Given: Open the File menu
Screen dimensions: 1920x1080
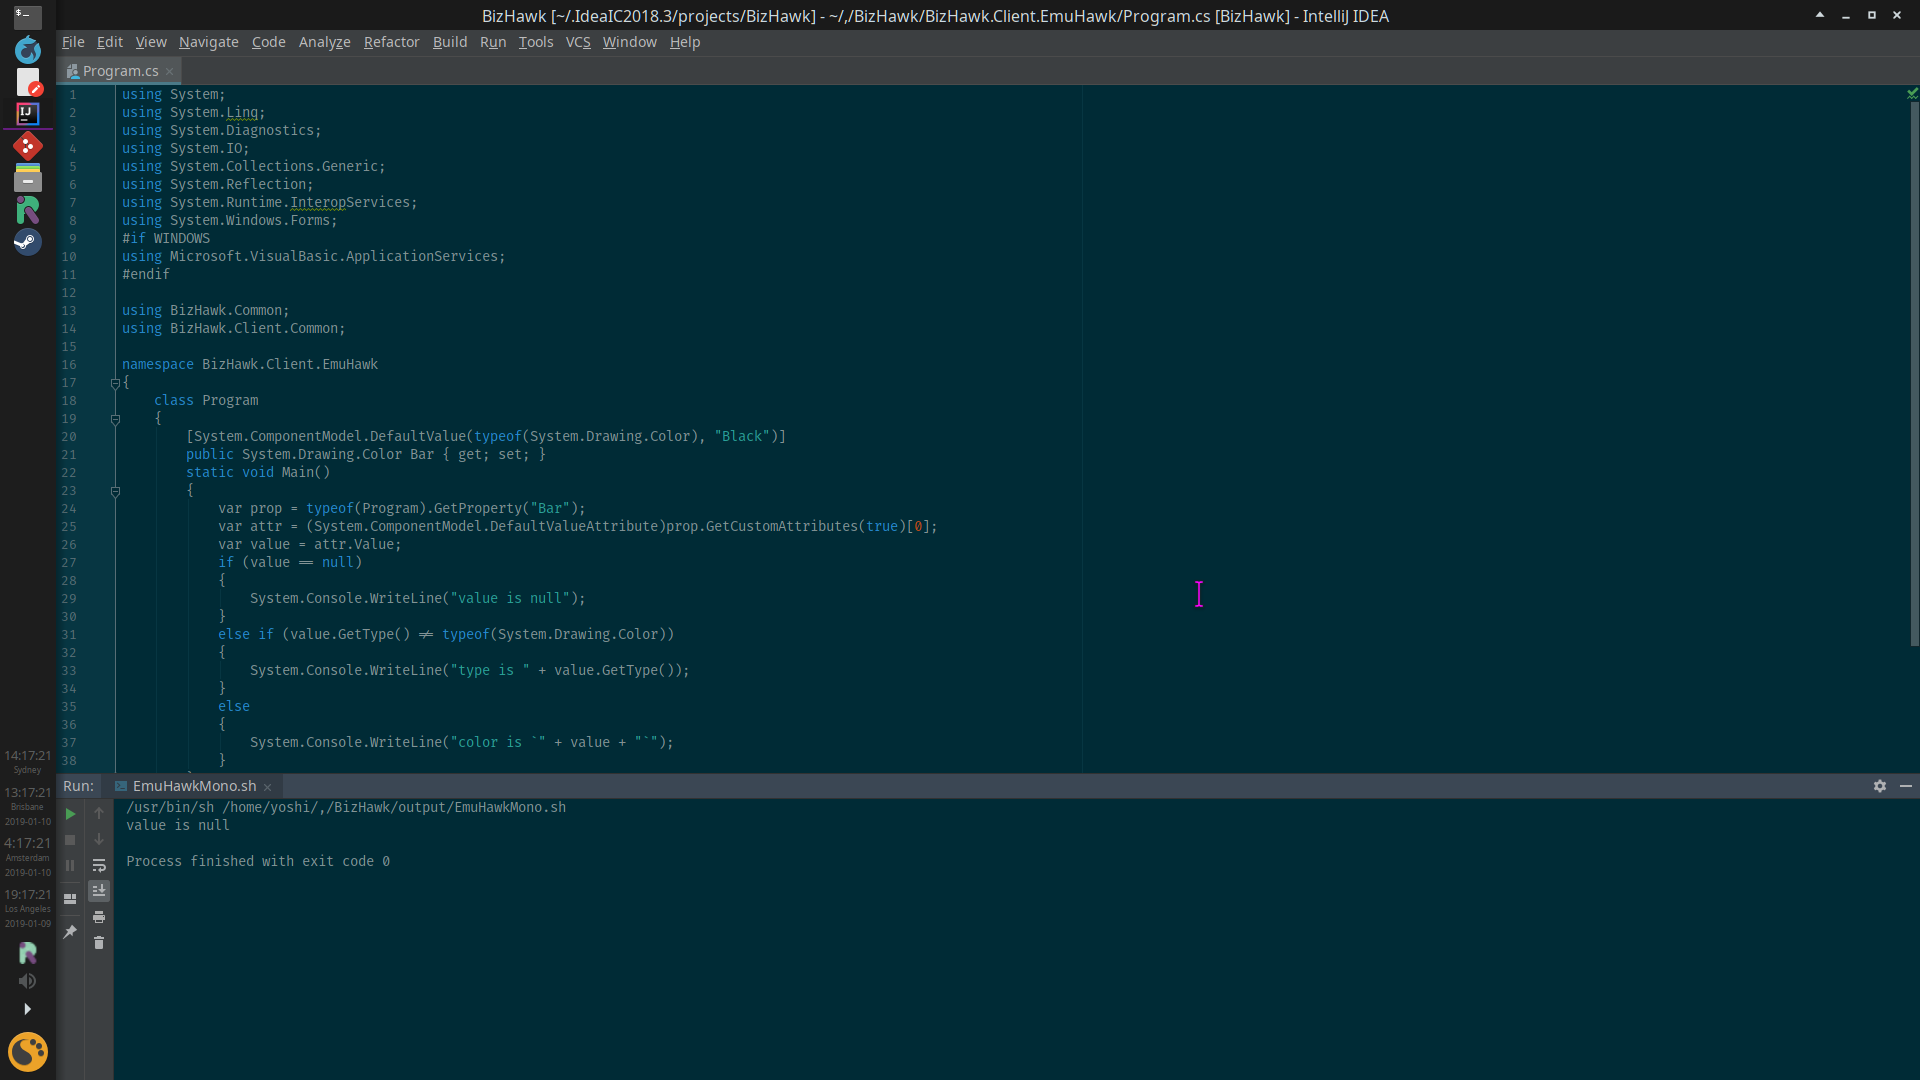Looking at the screenshot, I should point(73,42).
